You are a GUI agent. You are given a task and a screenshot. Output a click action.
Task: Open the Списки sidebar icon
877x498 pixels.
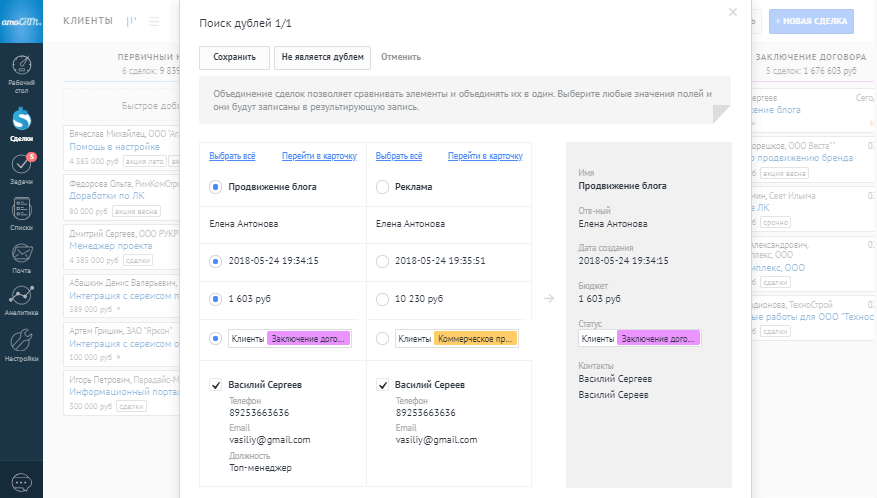(x=21, y=212)
